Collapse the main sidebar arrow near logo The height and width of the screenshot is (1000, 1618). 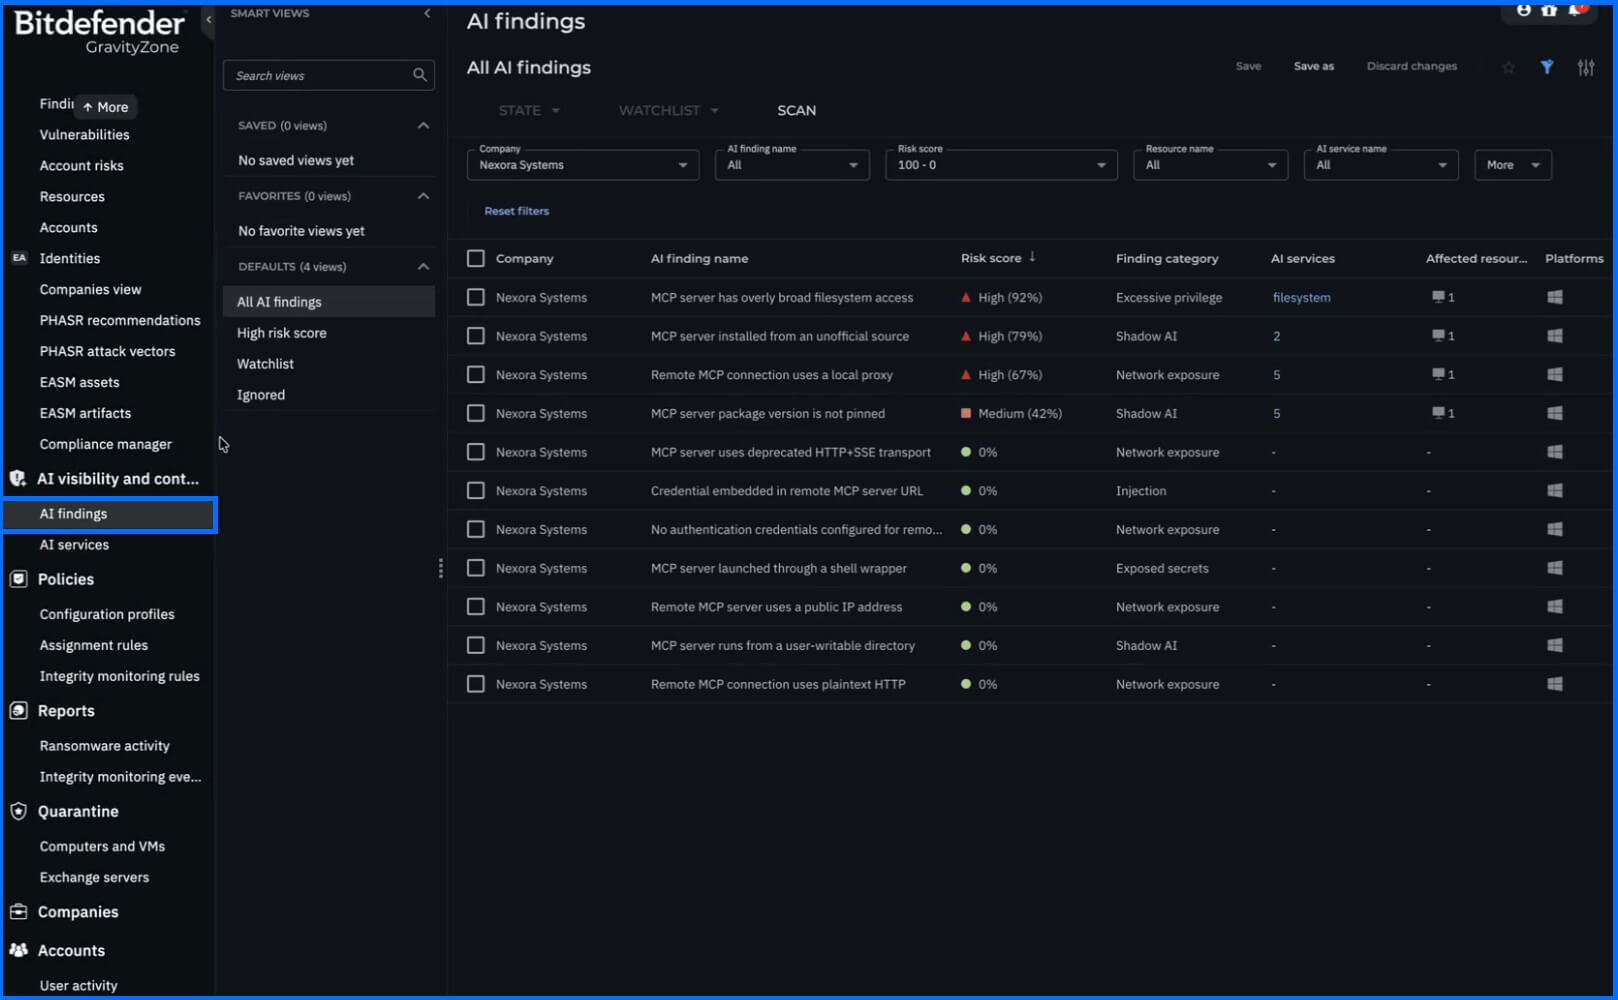[x=208, y=20]
